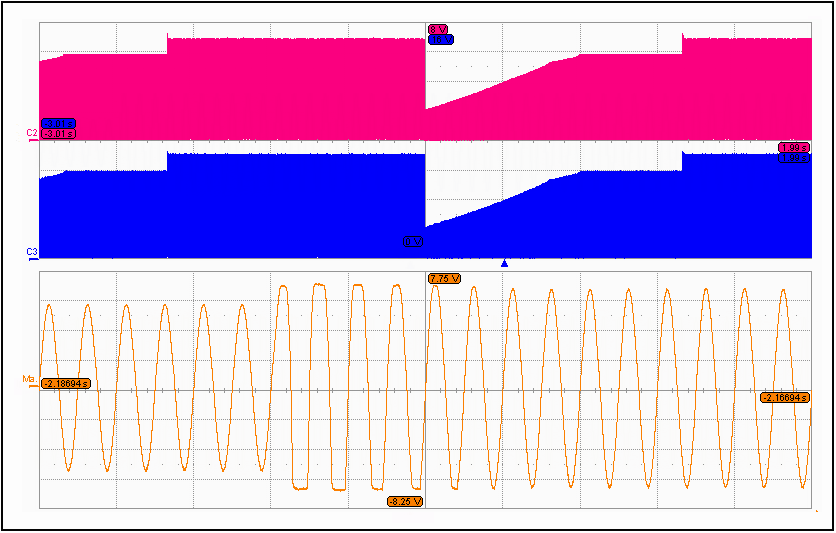Click the blue 1.99 s label on right
The height and width of the screenshot is (533, 836).
(792, 158)
